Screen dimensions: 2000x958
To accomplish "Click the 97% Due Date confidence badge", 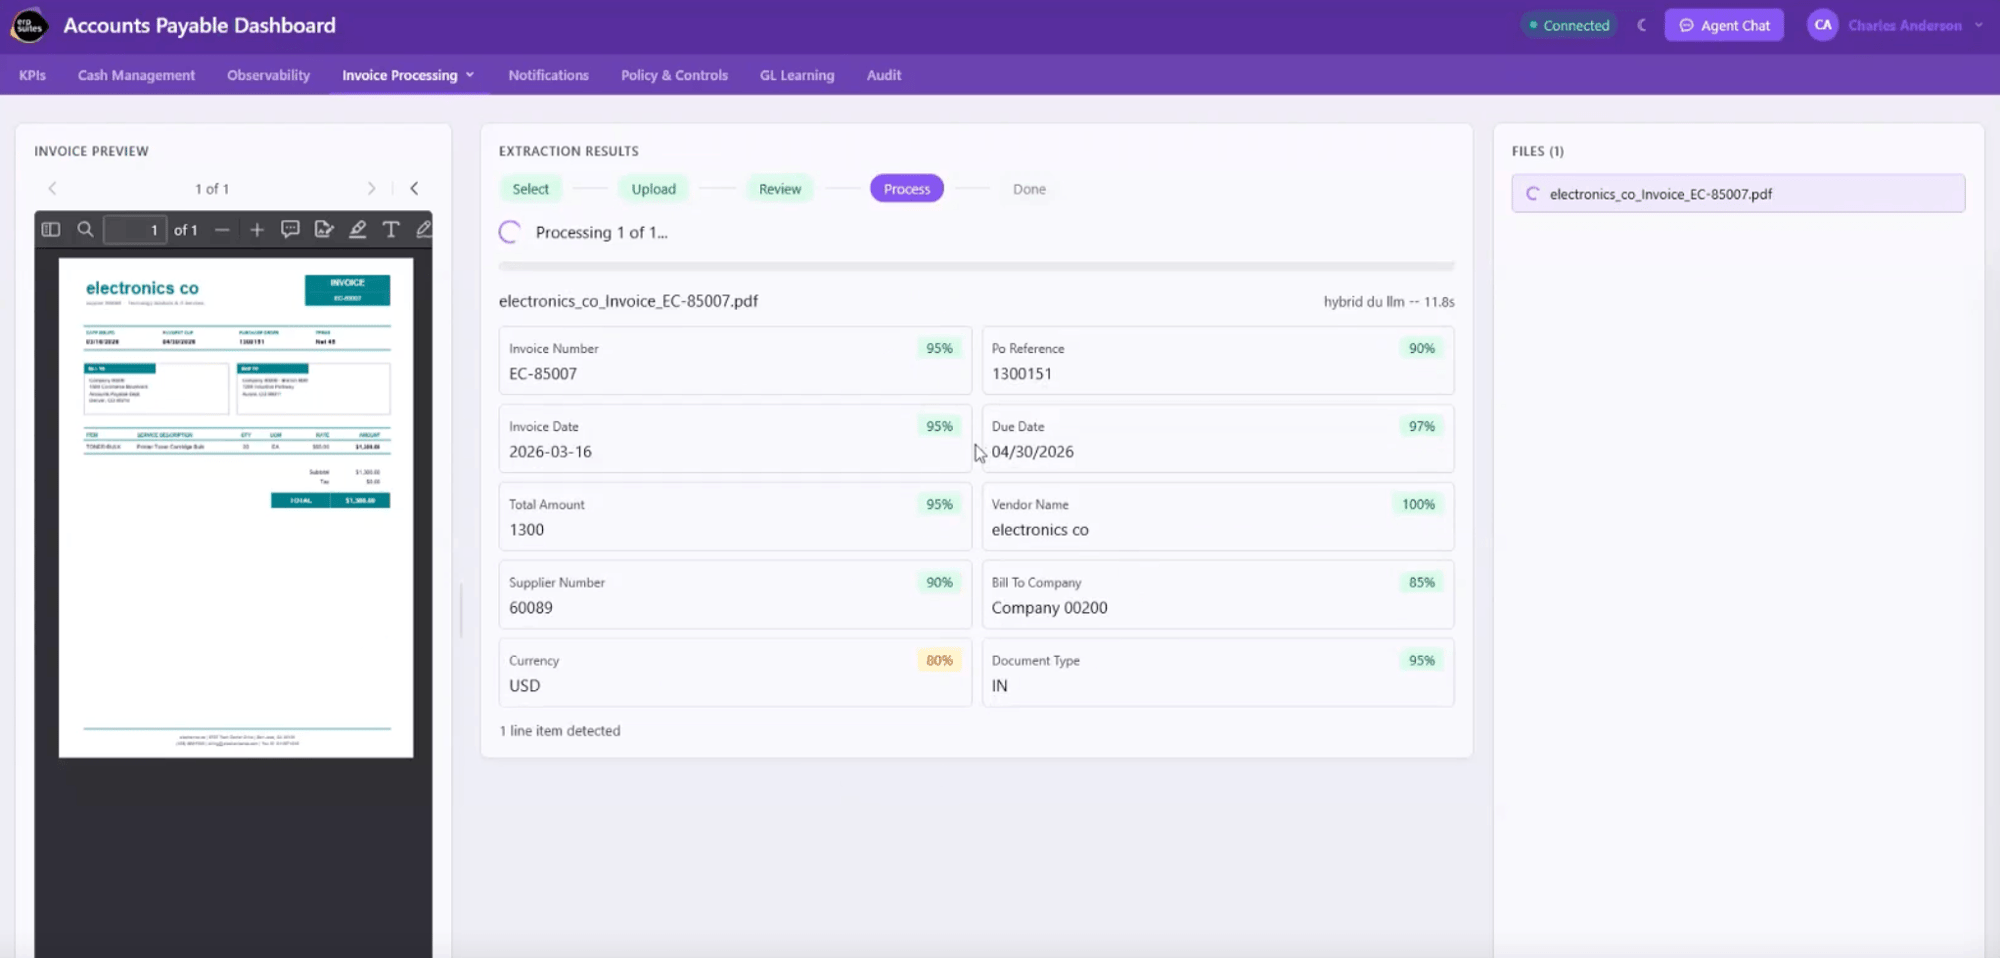I will click(1422, 426).
